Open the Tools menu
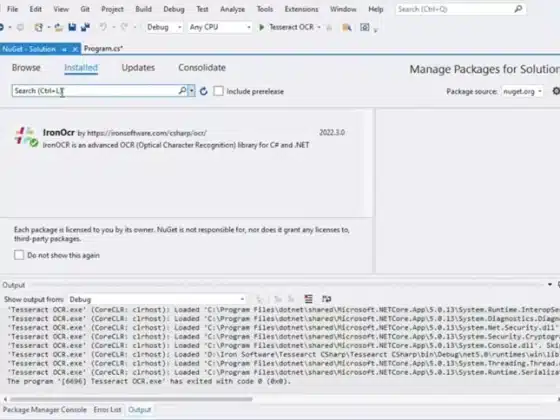 tap(265, 9)
